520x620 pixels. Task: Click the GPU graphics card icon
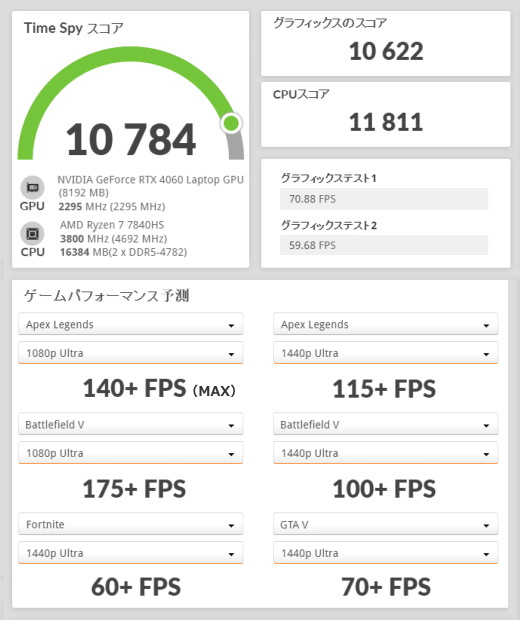pyautogui.click(x=32, y=187)
